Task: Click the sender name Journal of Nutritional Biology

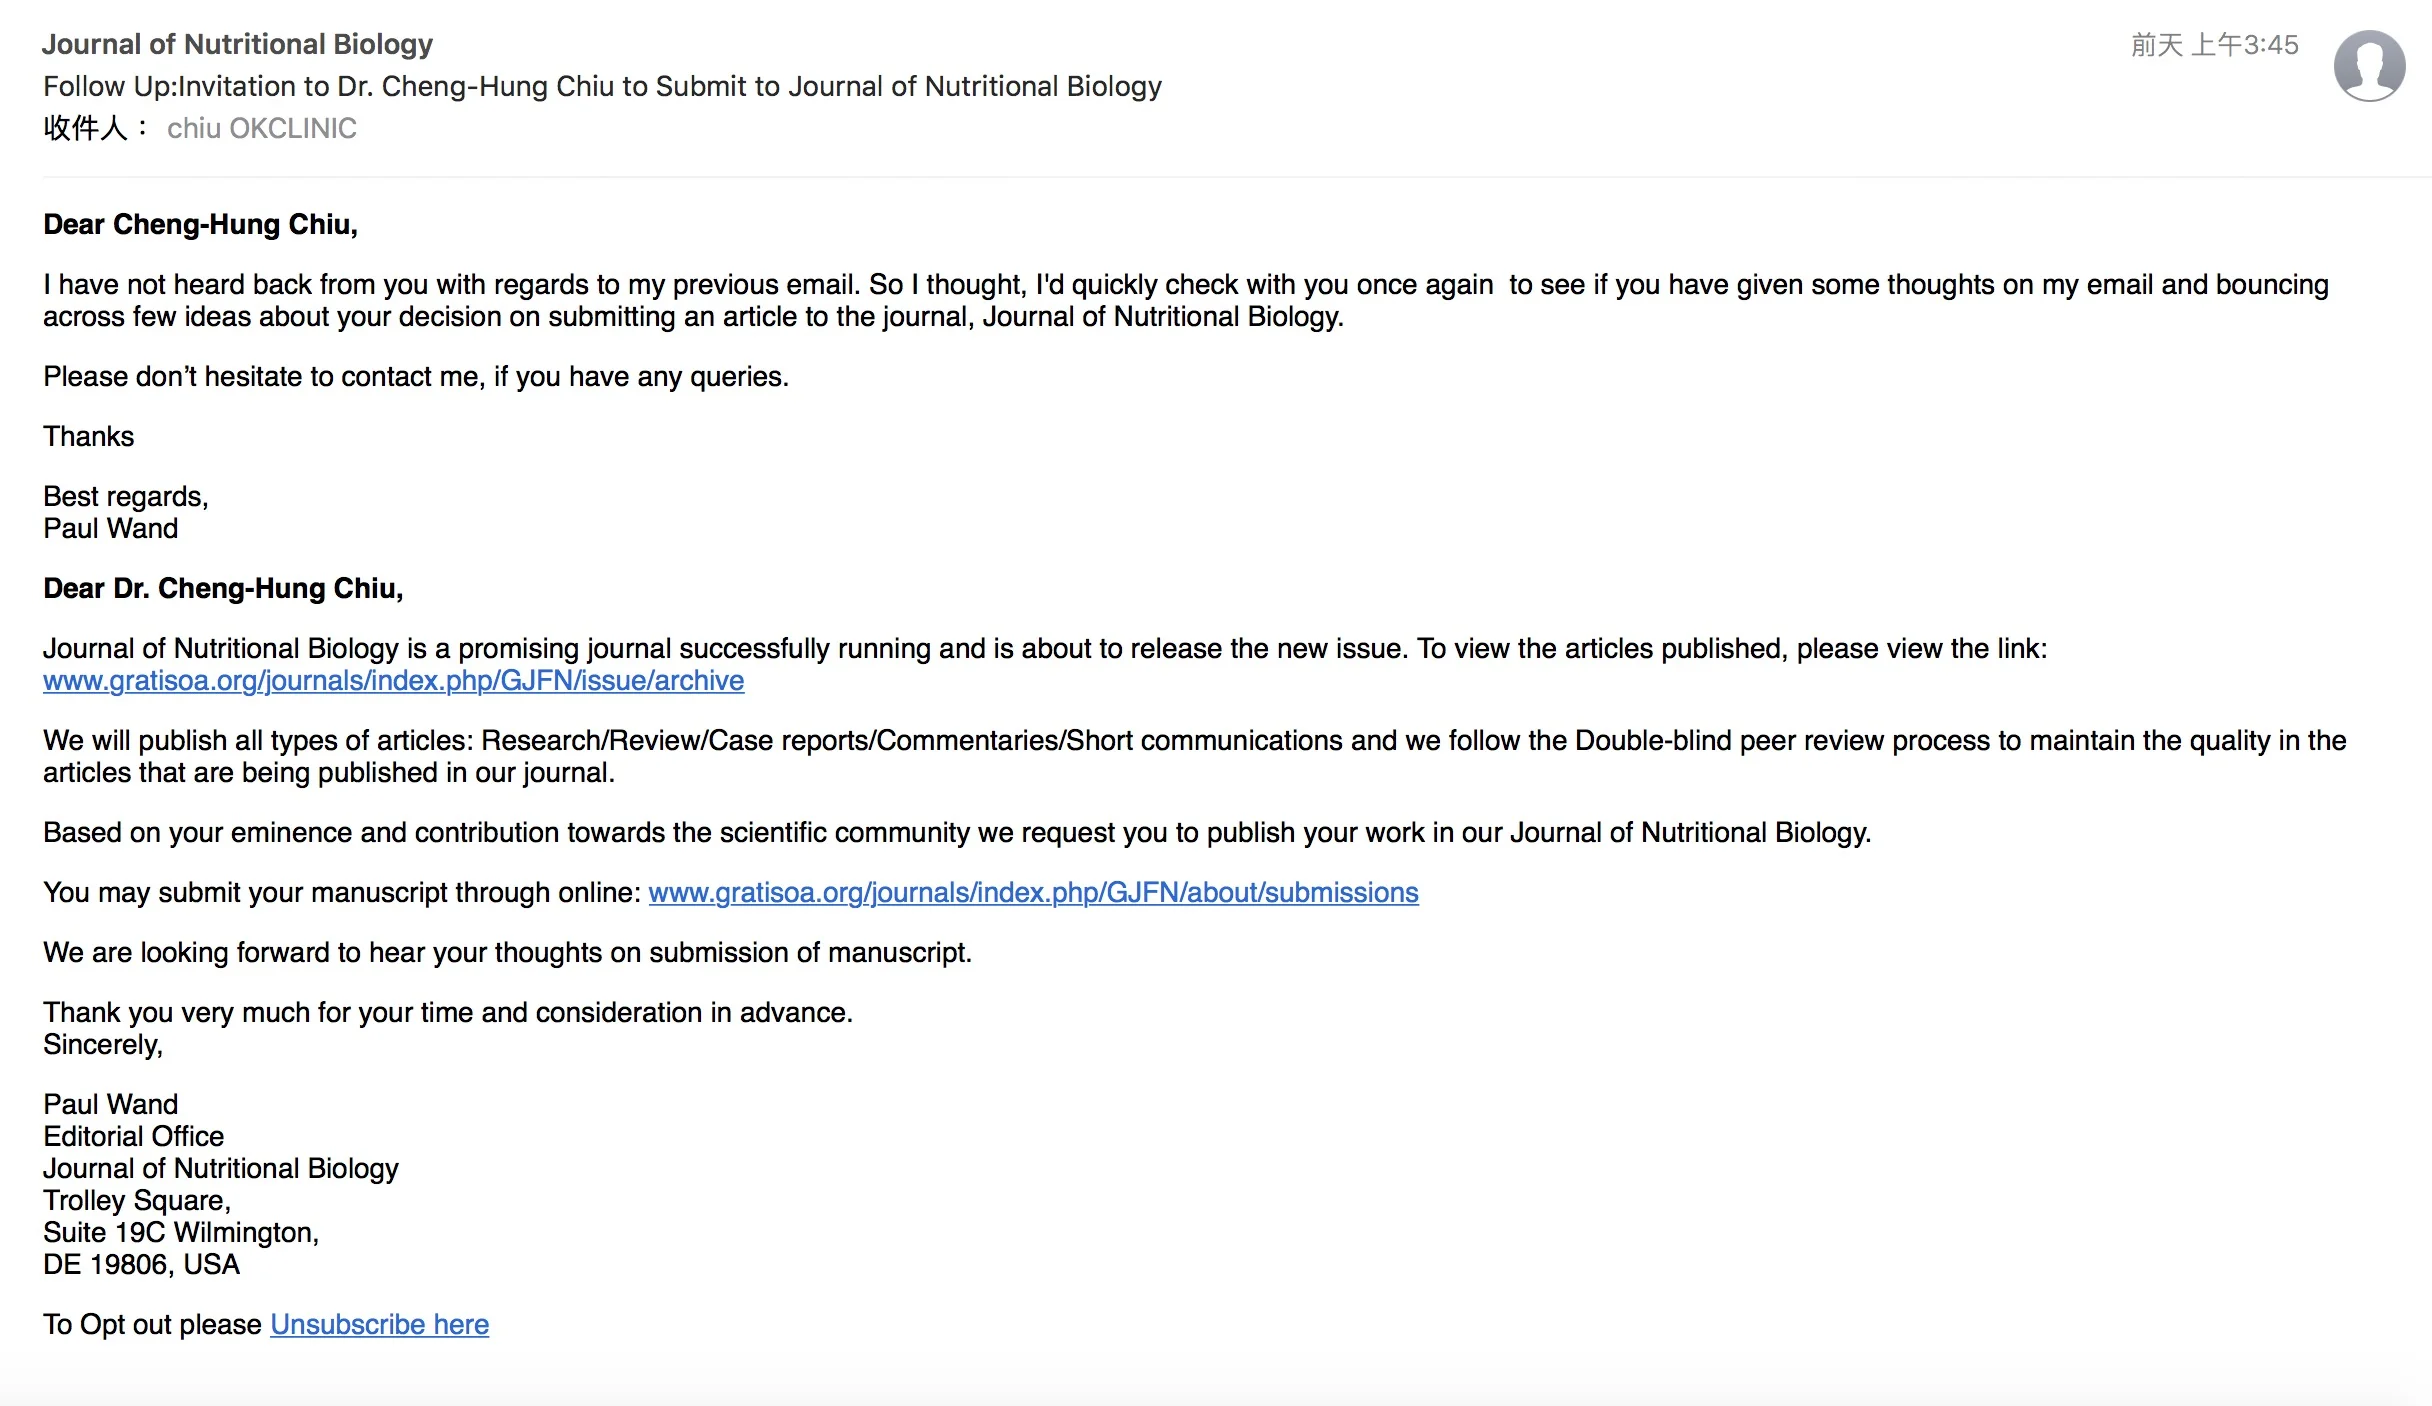Action: (238, 45)
